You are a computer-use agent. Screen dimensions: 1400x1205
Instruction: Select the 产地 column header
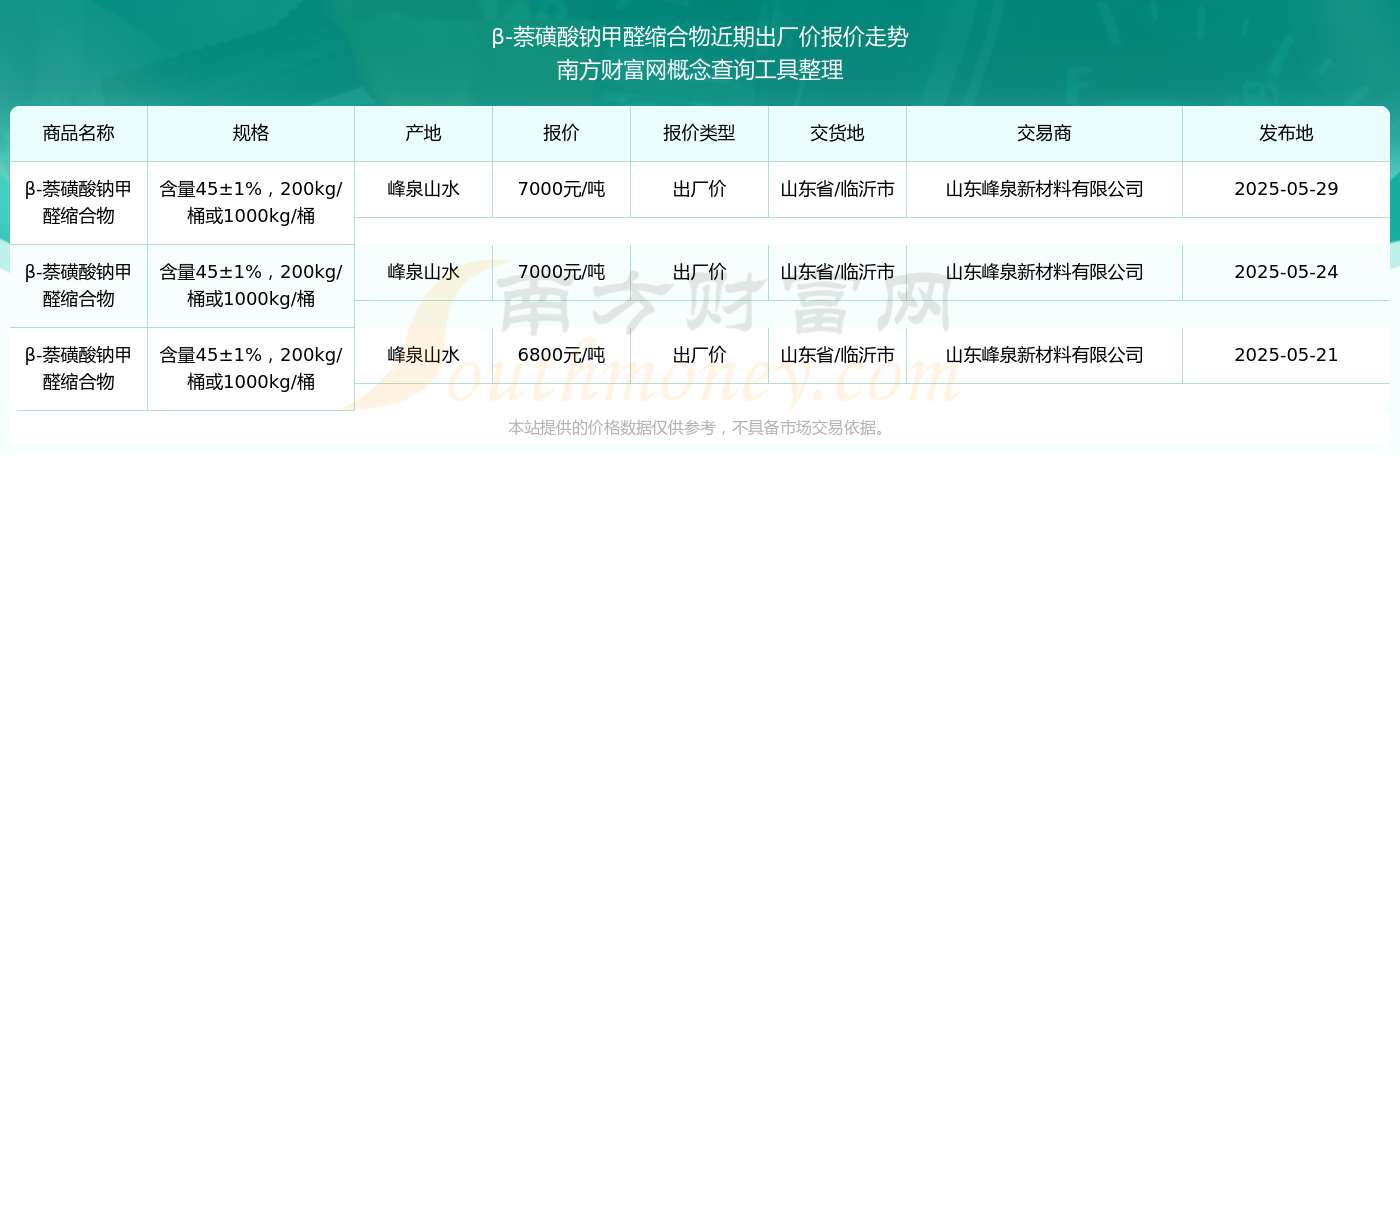(x=424, y=133)
